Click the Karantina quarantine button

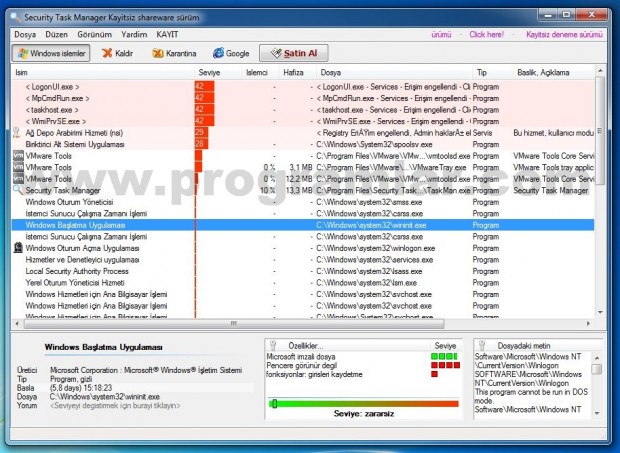(x=174, y=53)
